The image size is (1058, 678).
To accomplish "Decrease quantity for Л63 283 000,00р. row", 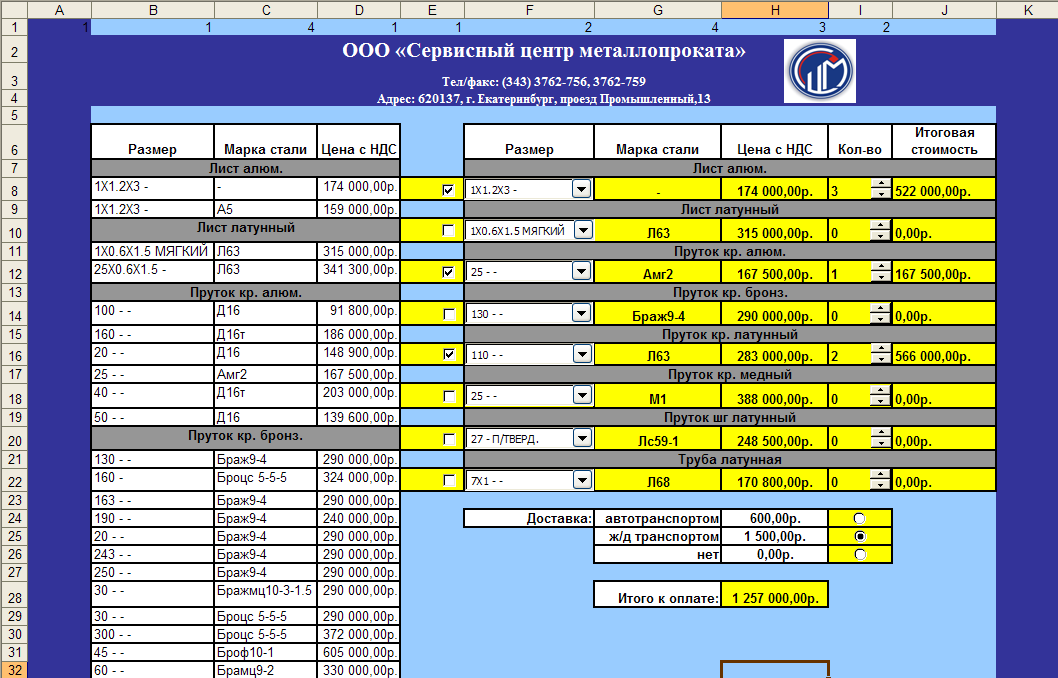I will pyautogui.click(x=880, y=359).
